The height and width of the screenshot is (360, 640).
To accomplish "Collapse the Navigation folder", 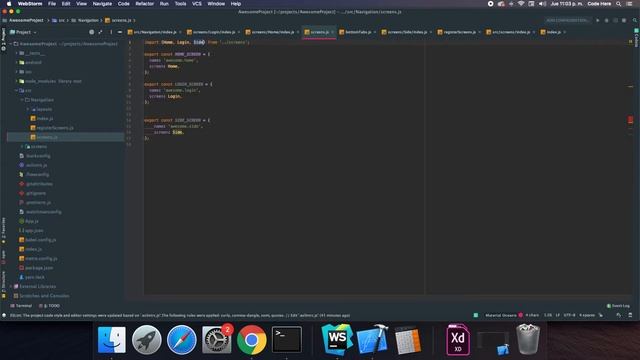I will pos(22,100).
